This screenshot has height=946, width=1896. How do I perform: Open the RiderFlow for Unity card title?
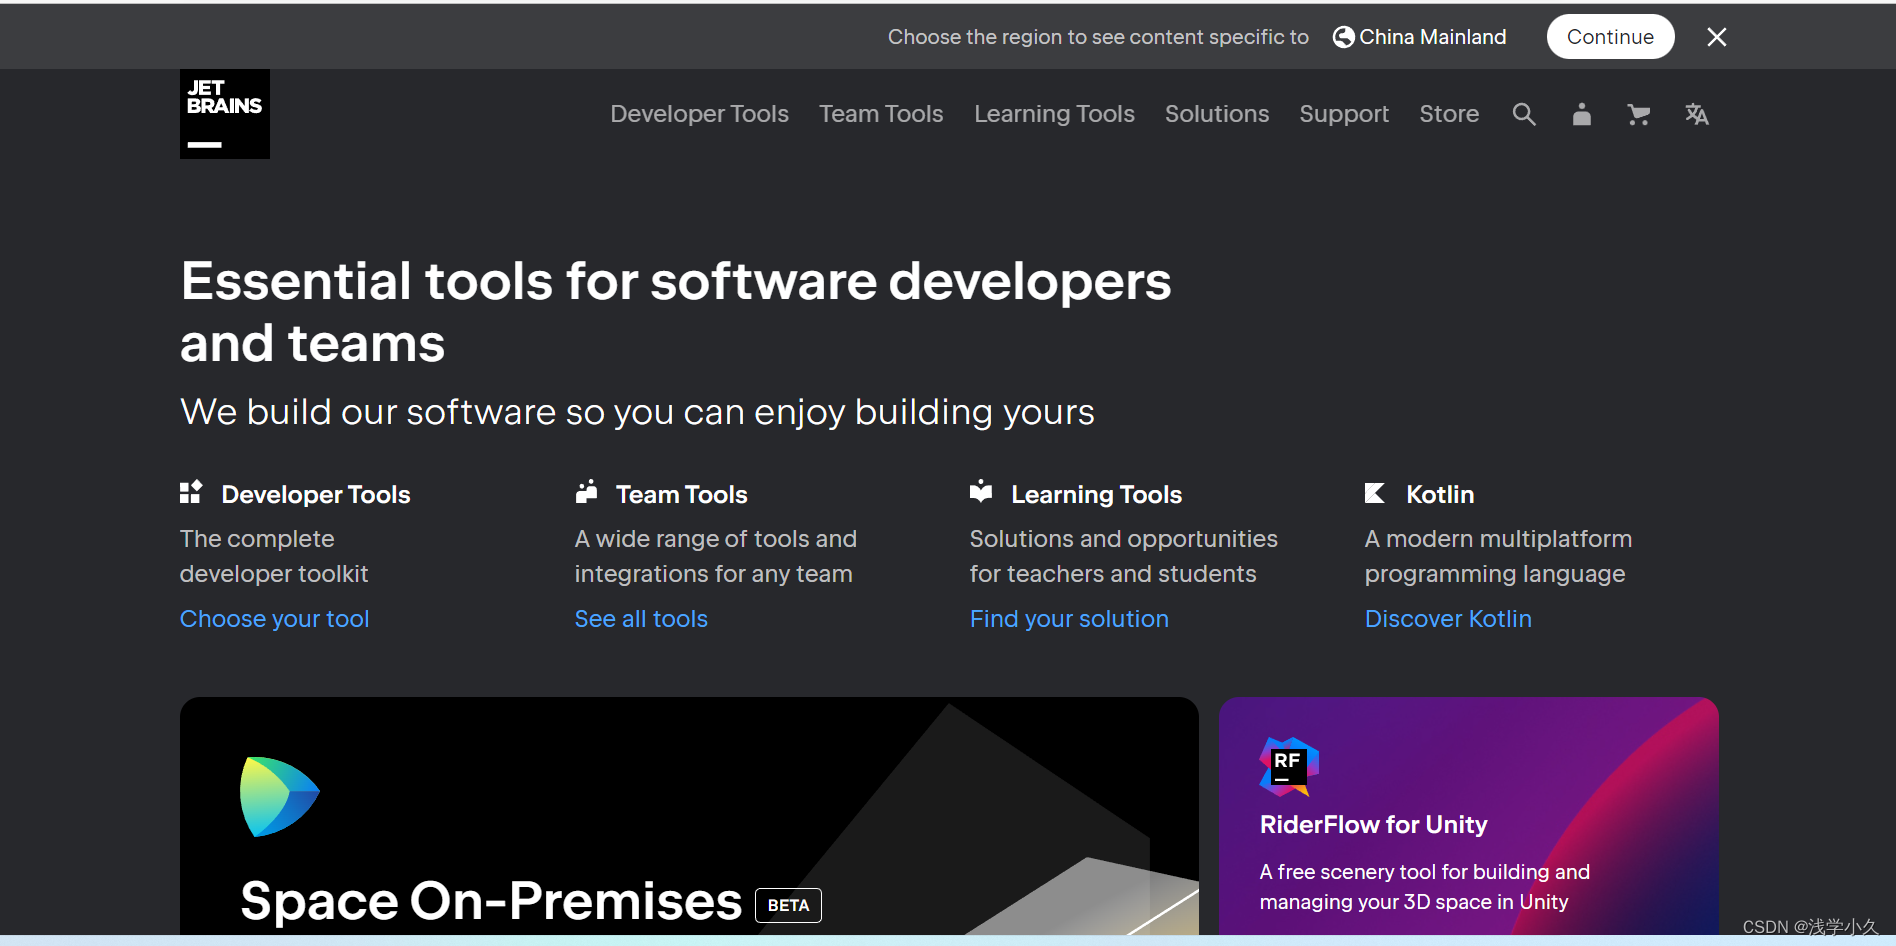tap(1373, 824)
